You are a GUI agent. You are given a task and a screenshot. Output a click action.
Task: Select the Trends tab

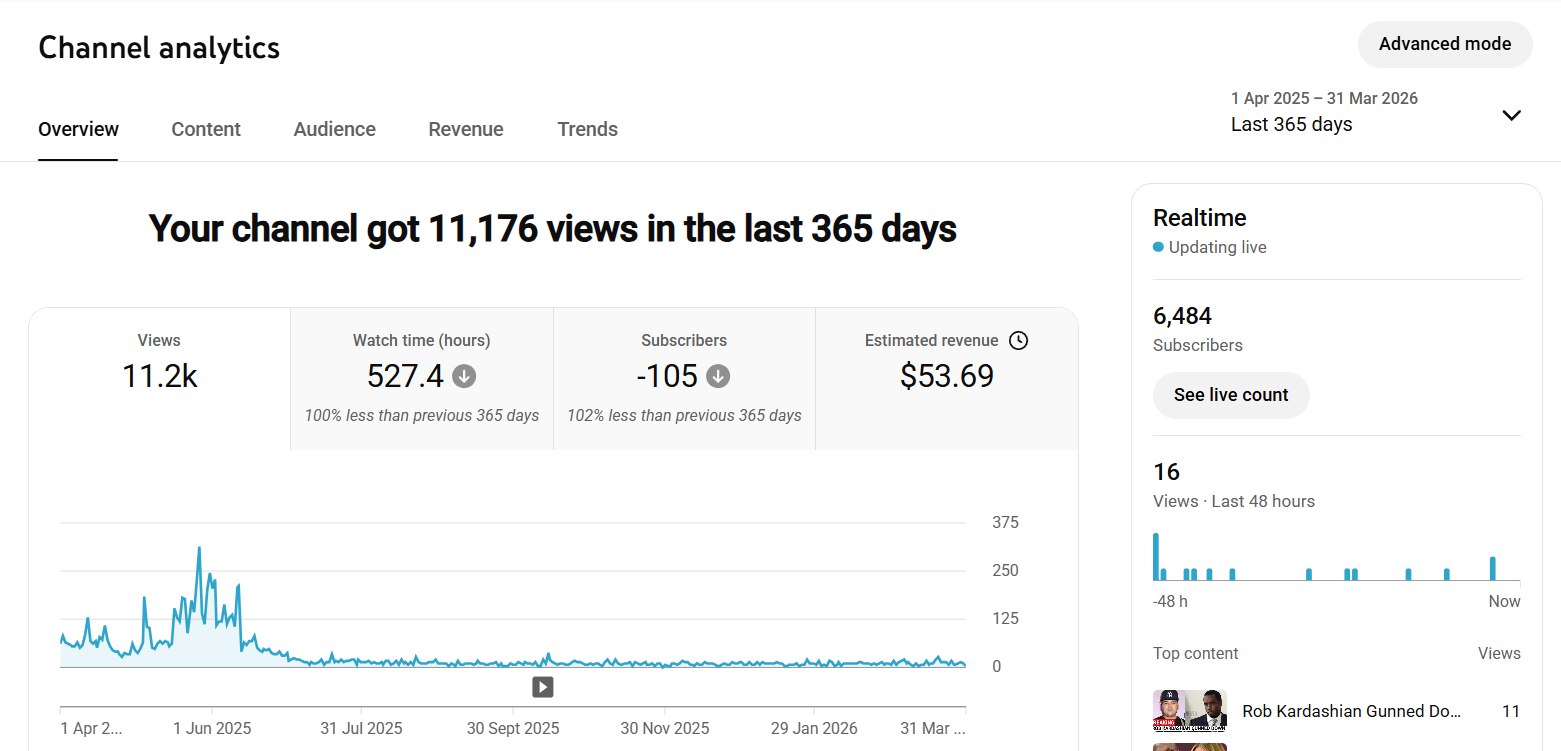[x=587, y=129]
